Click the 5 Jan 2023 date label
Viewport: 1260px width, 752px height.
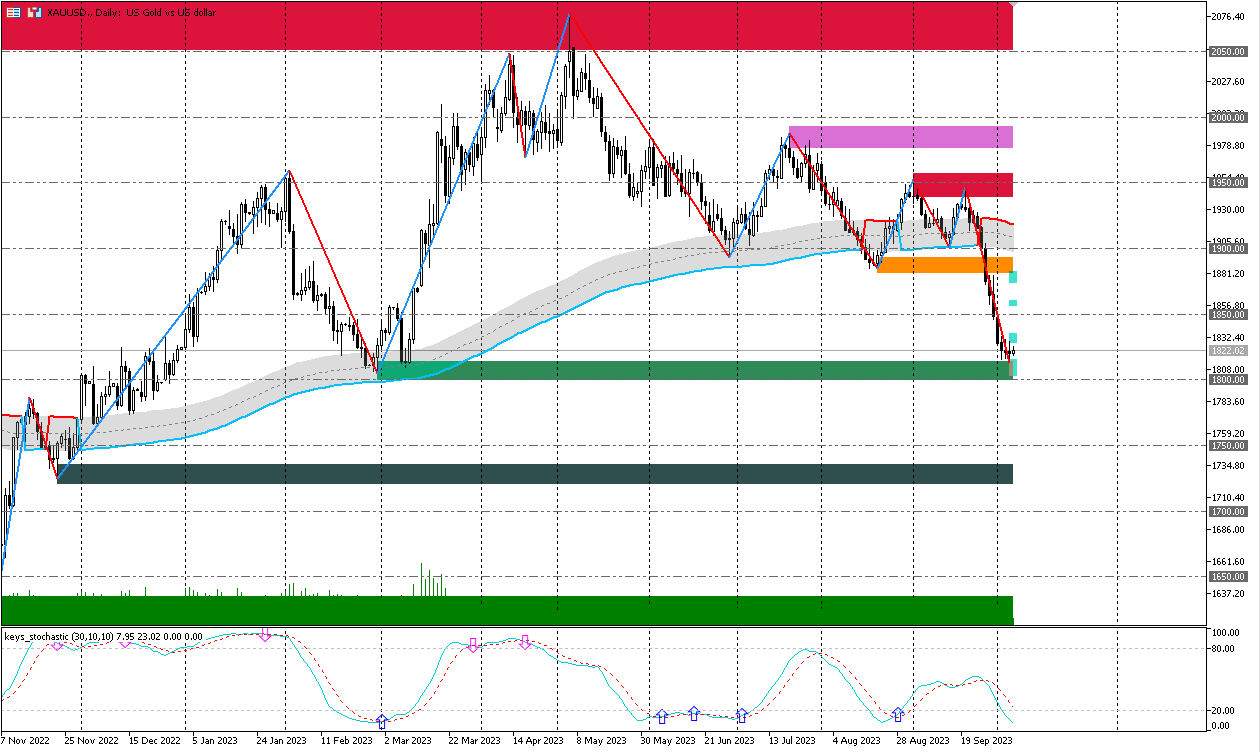(x=215, y=741)
